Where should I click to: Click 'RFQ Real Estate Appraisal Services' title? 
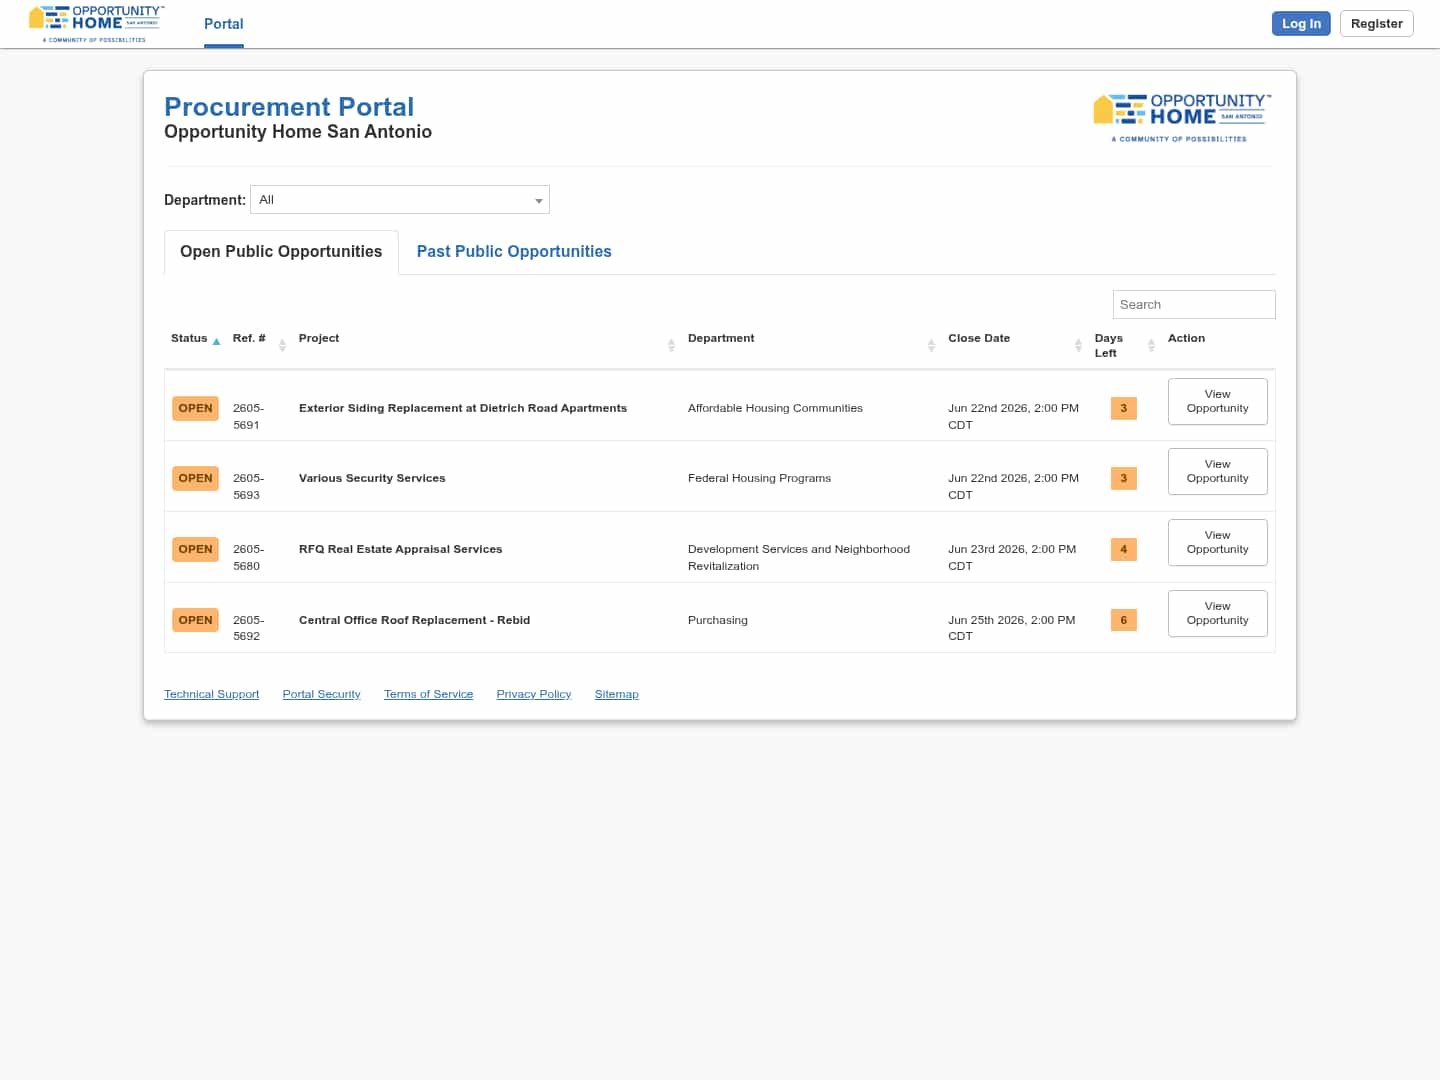tap(400, 549)
